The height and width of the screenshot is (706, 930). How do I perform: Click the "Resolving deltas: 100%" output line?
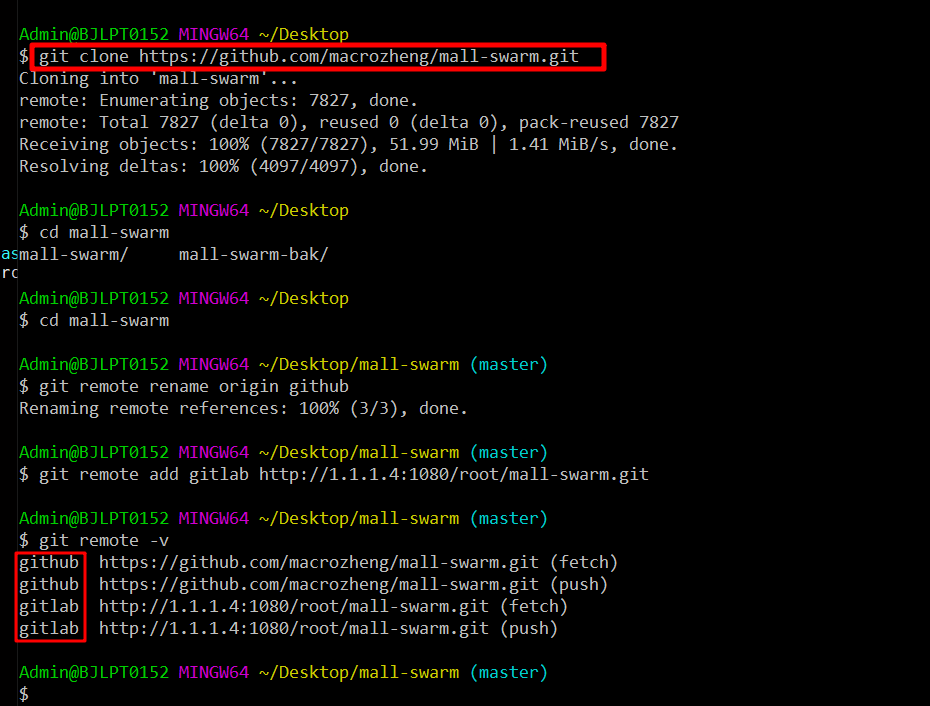point(223,166)
